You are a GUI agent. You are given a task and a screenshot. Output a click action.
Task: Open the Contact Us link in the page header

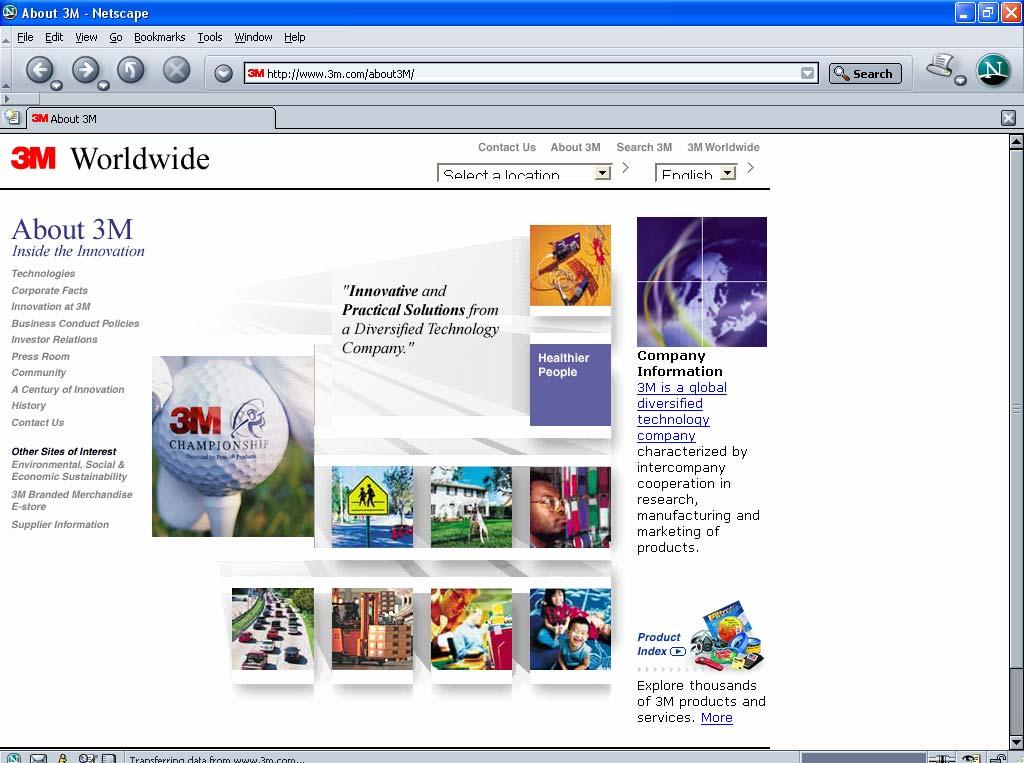click(507, 148)
